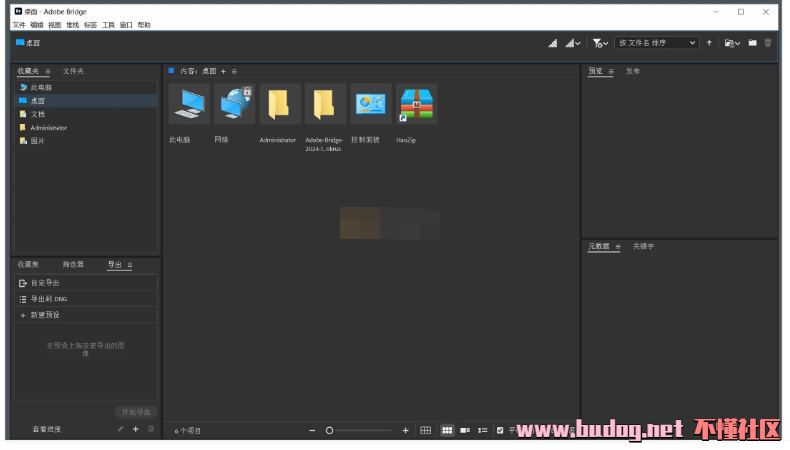Switch to thumbnails view icon
Image resolution: width=790 pixels, height=450 pixels.
[x=447, y=431]
